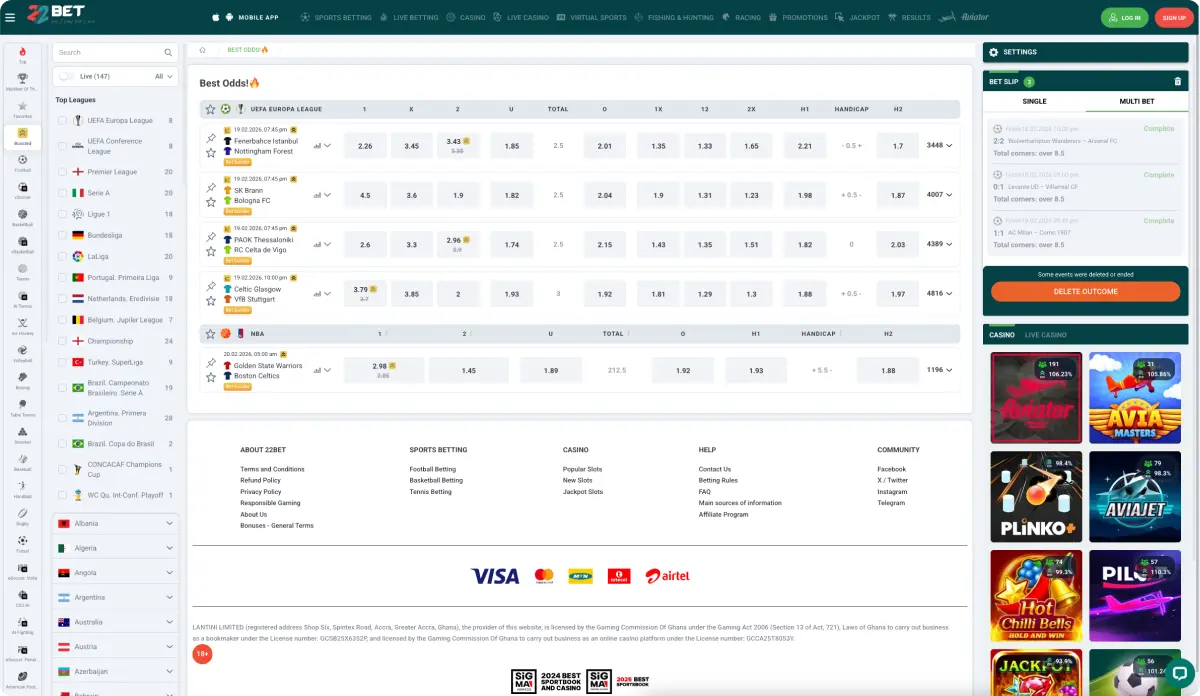Check the Premier League checkbox
This screenshot has height=696, width=1200.
coord(63,172)
